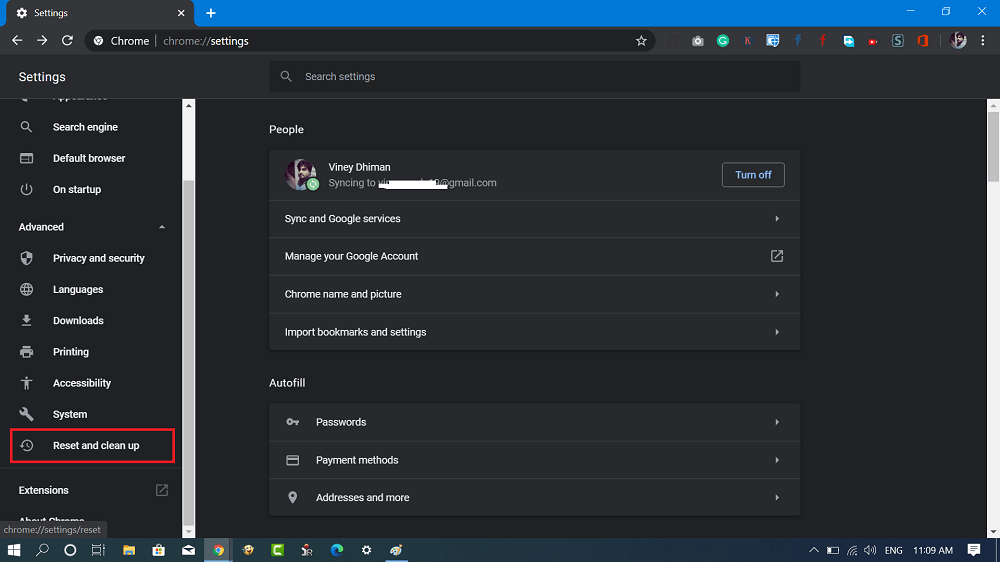The image size is (1000, 562).
Task: Go to Languages settings
Action: pos(78,290)
